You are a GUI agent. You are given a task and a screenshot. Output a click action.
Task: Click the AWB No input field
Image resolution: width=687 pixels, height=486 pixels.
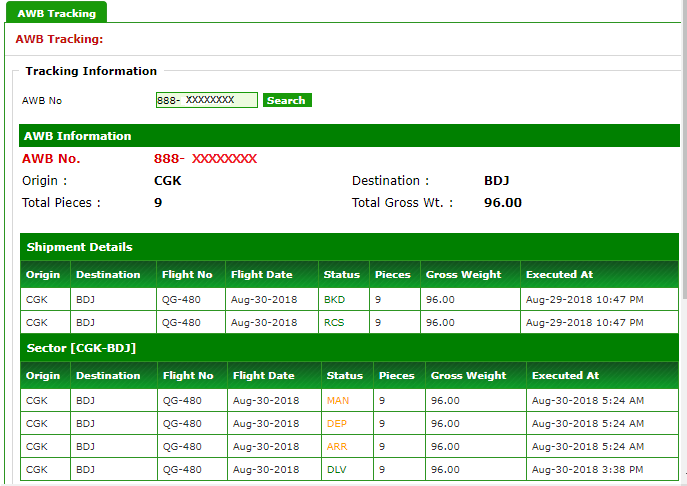206,100
